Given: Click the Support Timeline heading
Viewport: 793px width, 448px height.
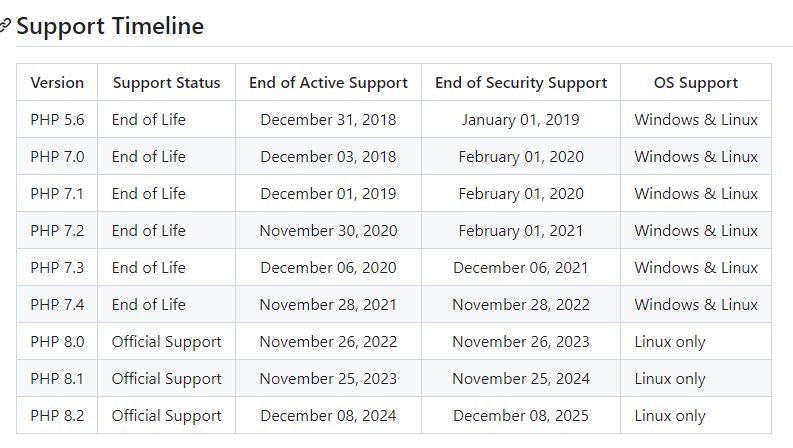Looking at the screenshot, I should (110, 27).
